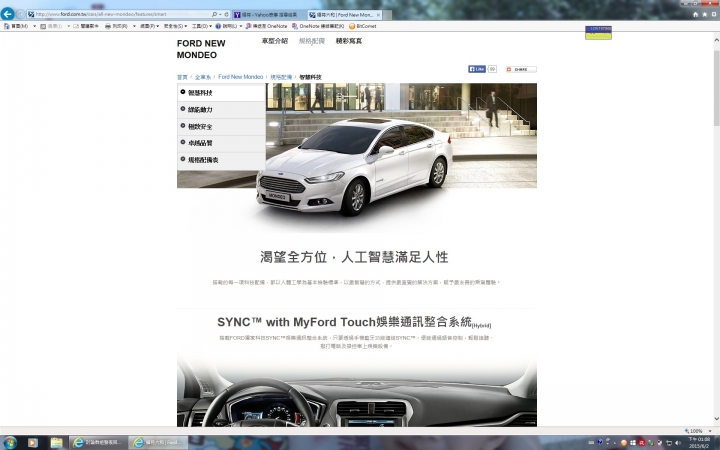Open the 100% zoom level dropdown
Image resolution: width=720 pixels, height=450 pixels.
(x=710, y=431)
